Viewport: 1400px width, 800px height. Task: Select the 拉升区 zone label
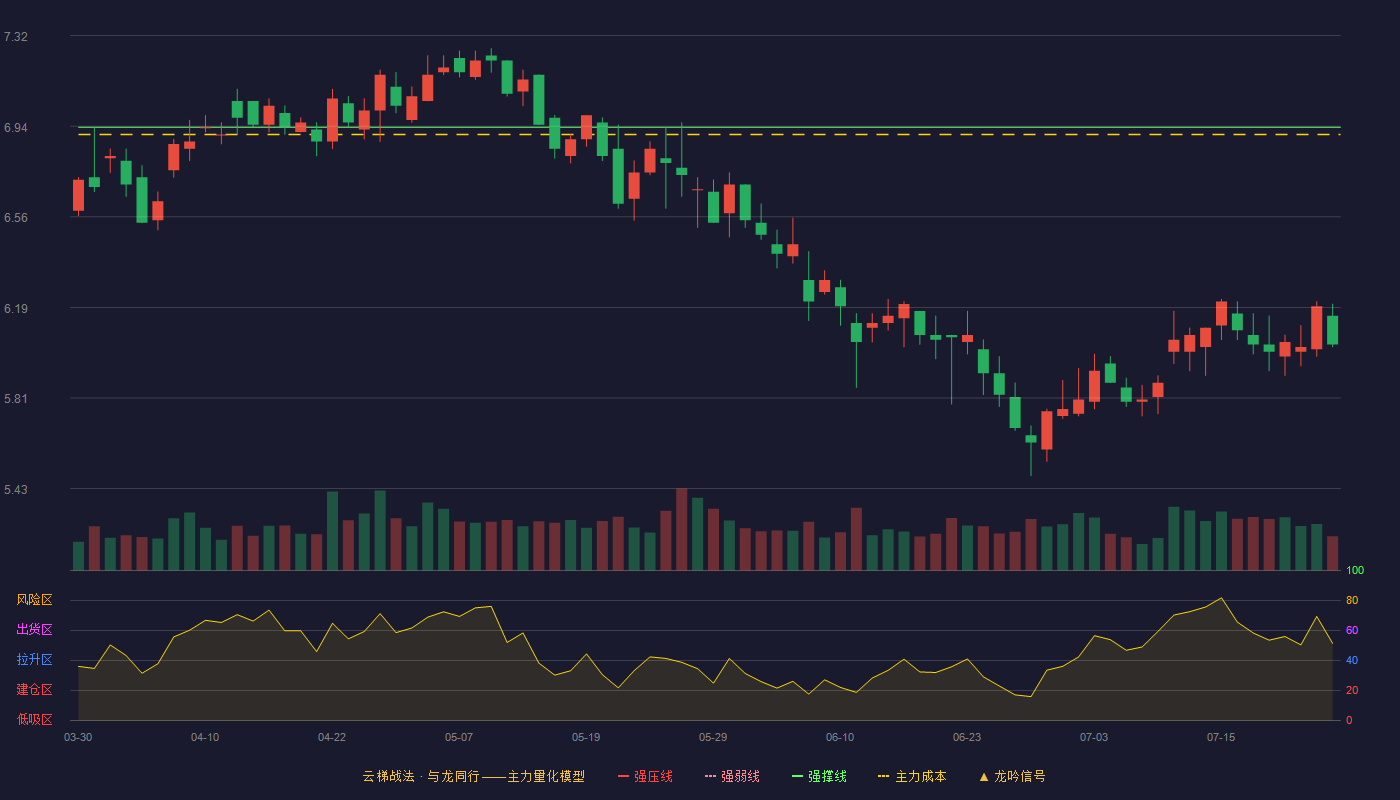click(34, 660)
